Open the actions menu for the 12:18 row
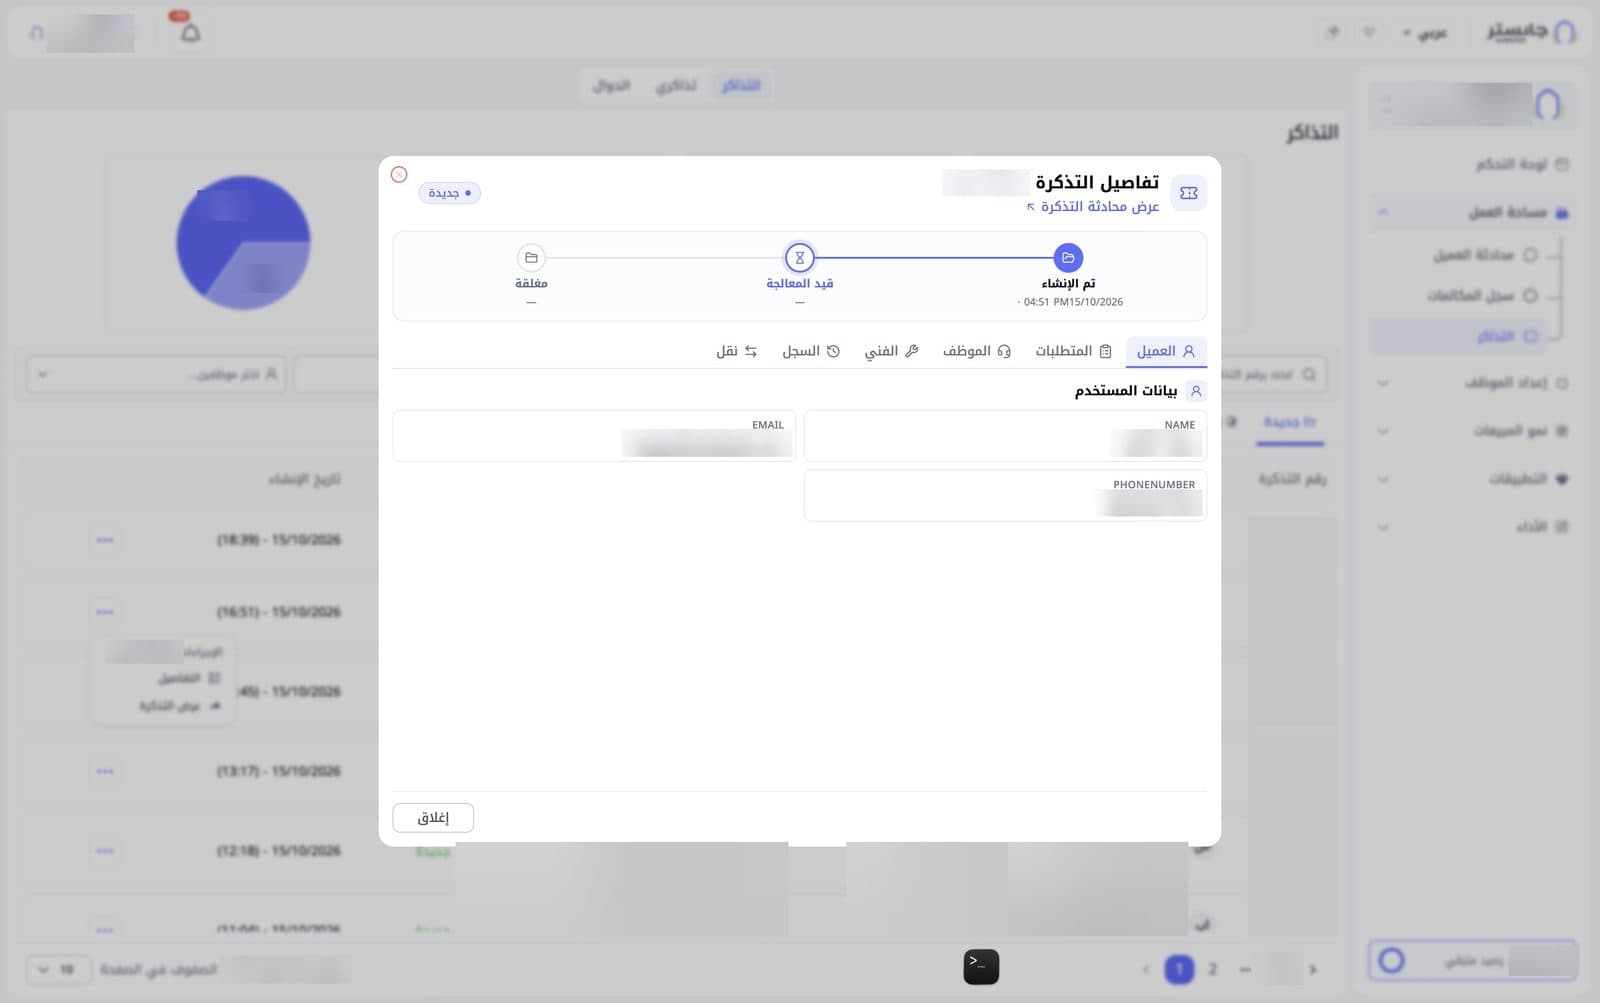Screen dimensions: 1600x1003 pos(105,851)
